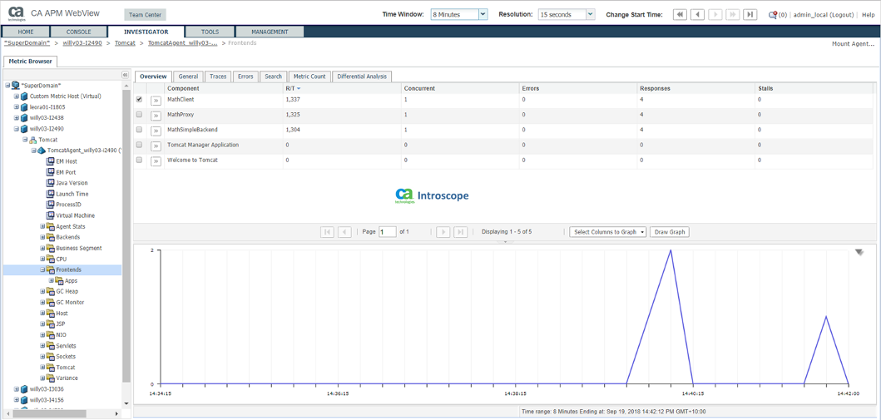Screen dimensions: 881x420
Task: Click the Team Center button
Action: pos(145,15)
